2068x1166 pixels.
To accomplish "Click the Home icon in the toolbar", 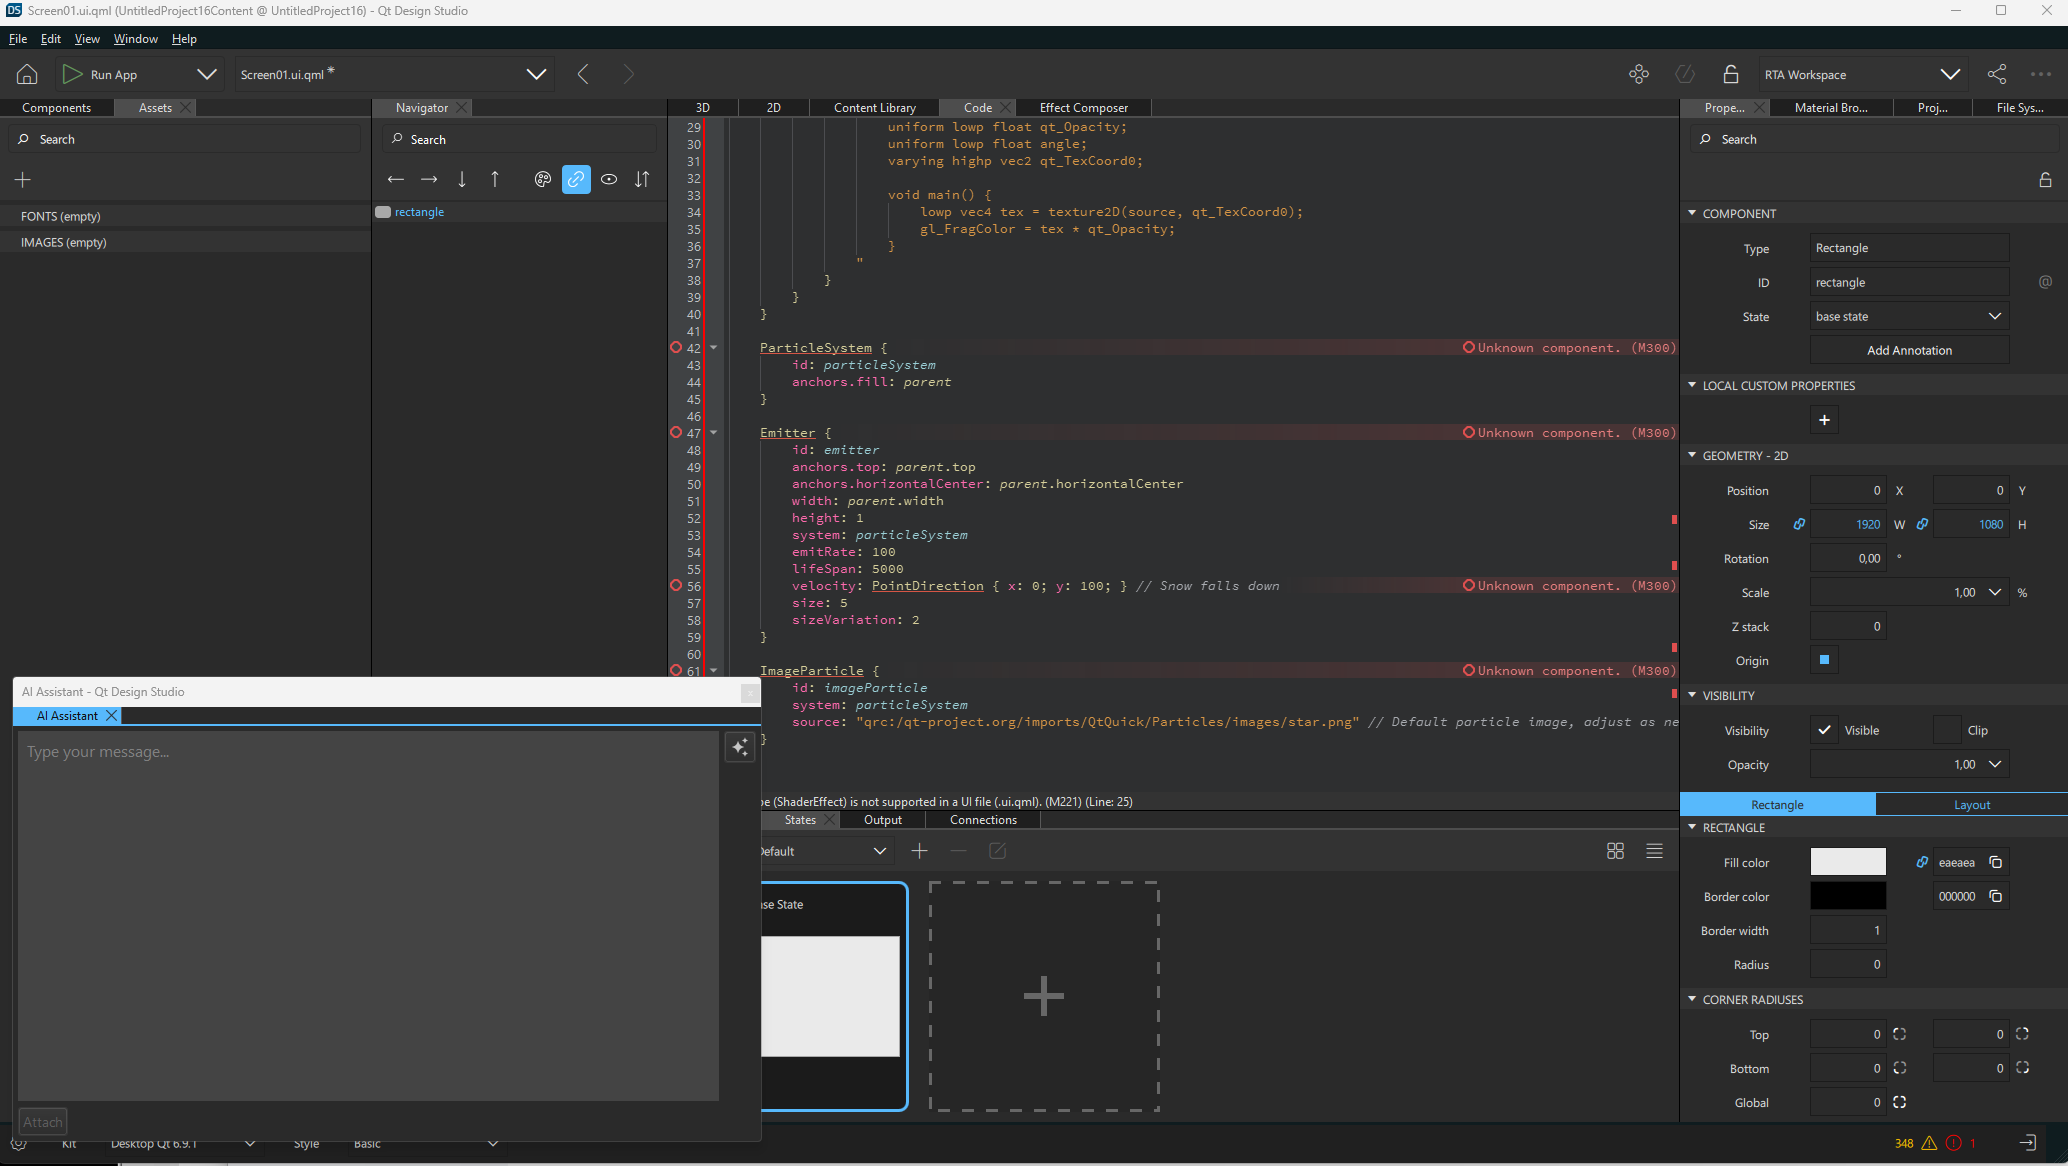I will (x=27, y=74).
